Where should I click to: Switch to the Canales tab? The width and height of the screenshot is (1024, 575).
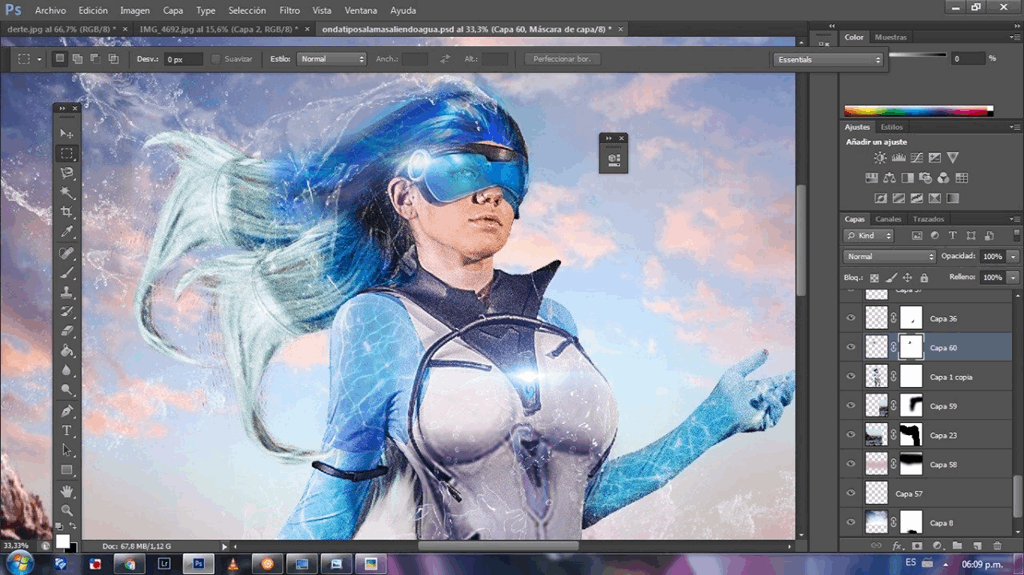click(x=888, y=219)
